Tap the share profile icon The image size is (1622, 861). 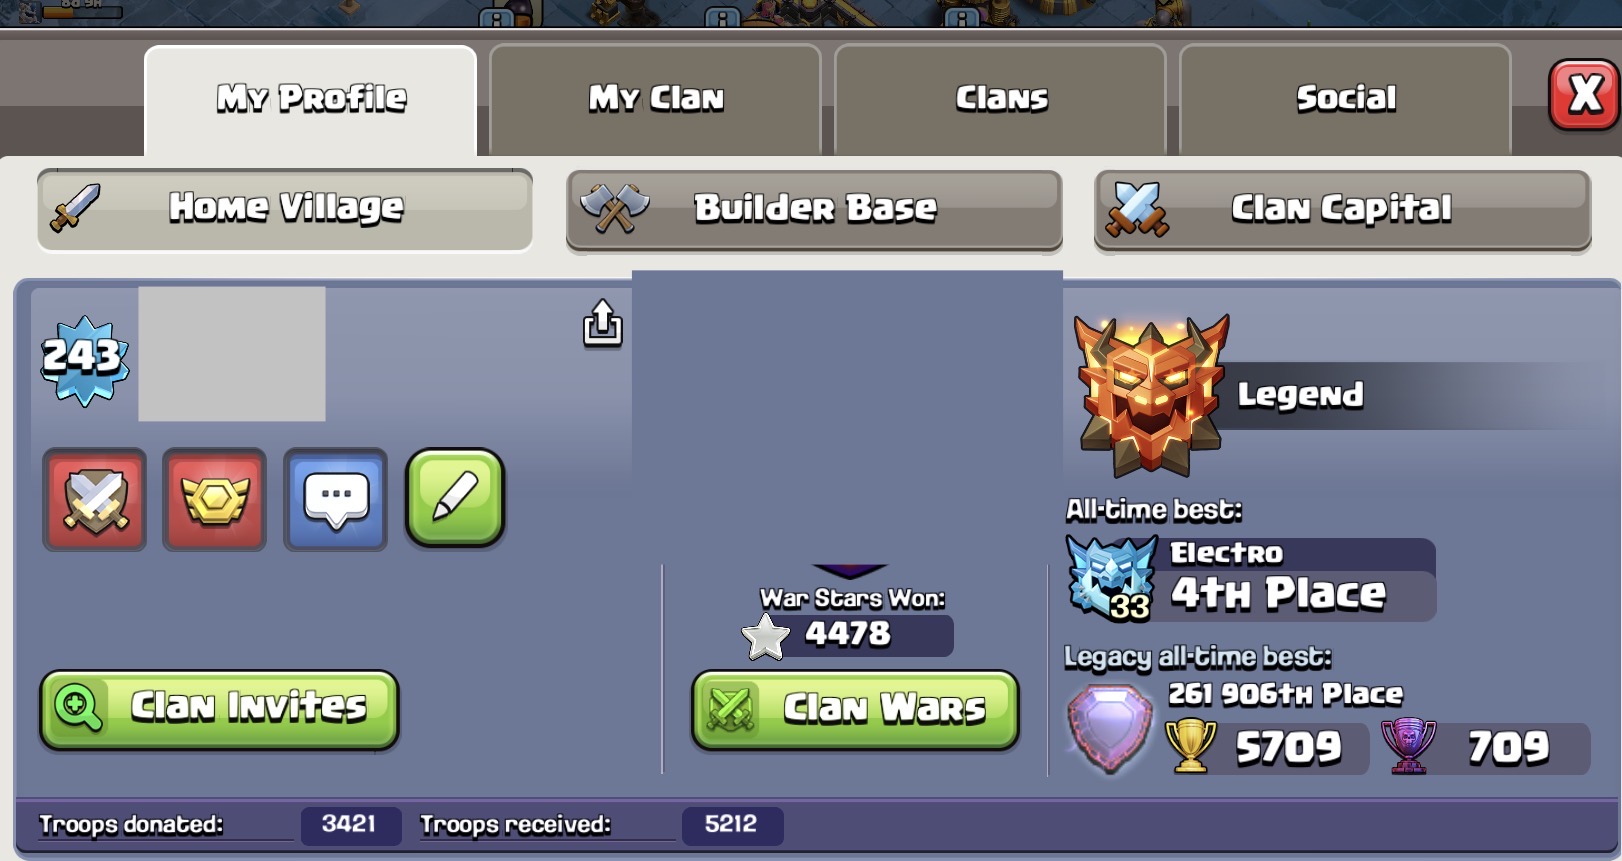(x=602, y=323)
